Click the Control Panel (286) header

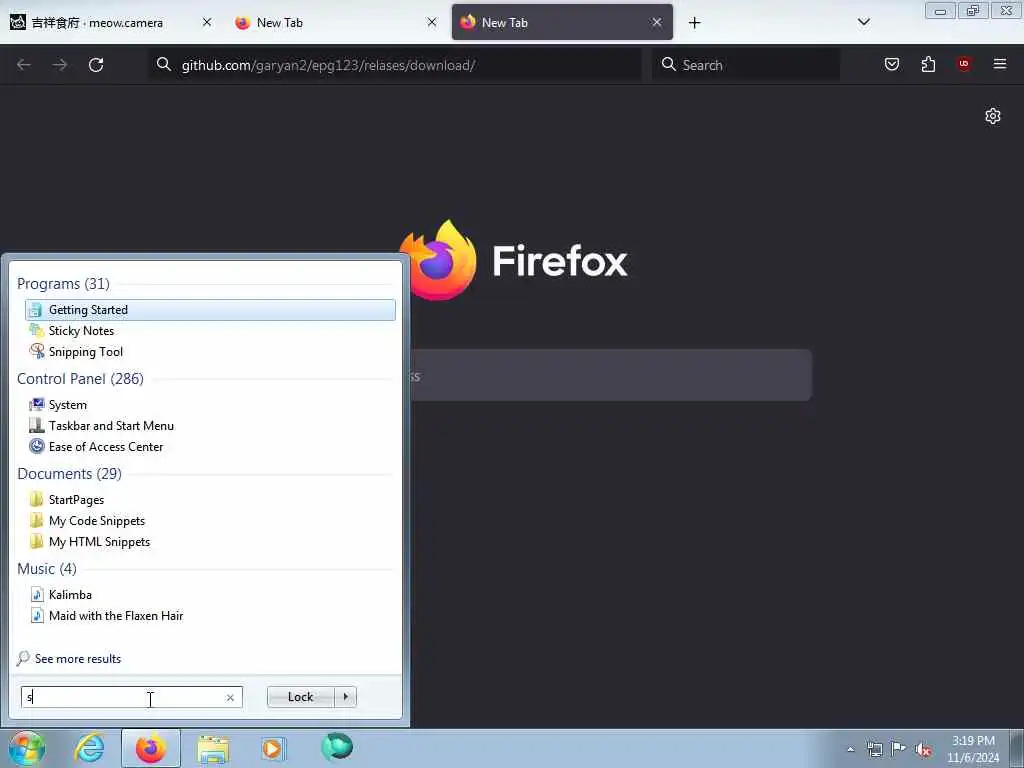coord(80,379)
